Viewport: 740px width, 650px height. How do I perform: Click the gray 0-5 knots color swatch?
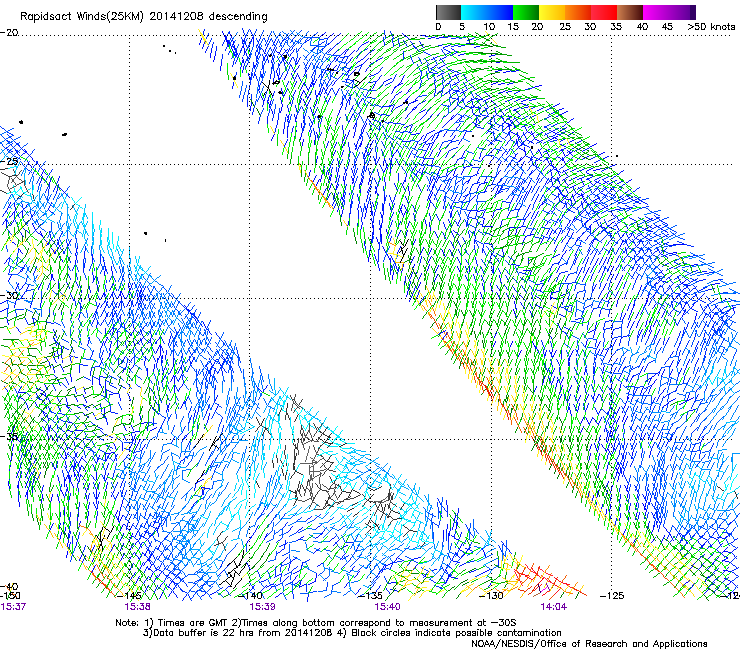click(448, 12)
